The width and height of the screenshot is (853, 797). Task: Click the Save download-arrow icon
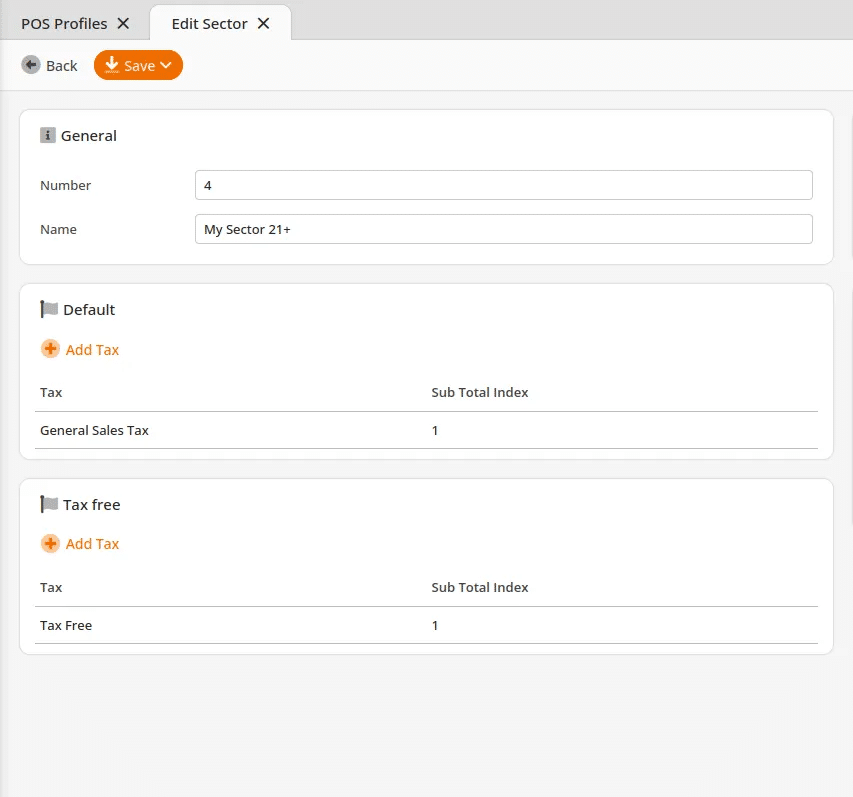point(112,64)
